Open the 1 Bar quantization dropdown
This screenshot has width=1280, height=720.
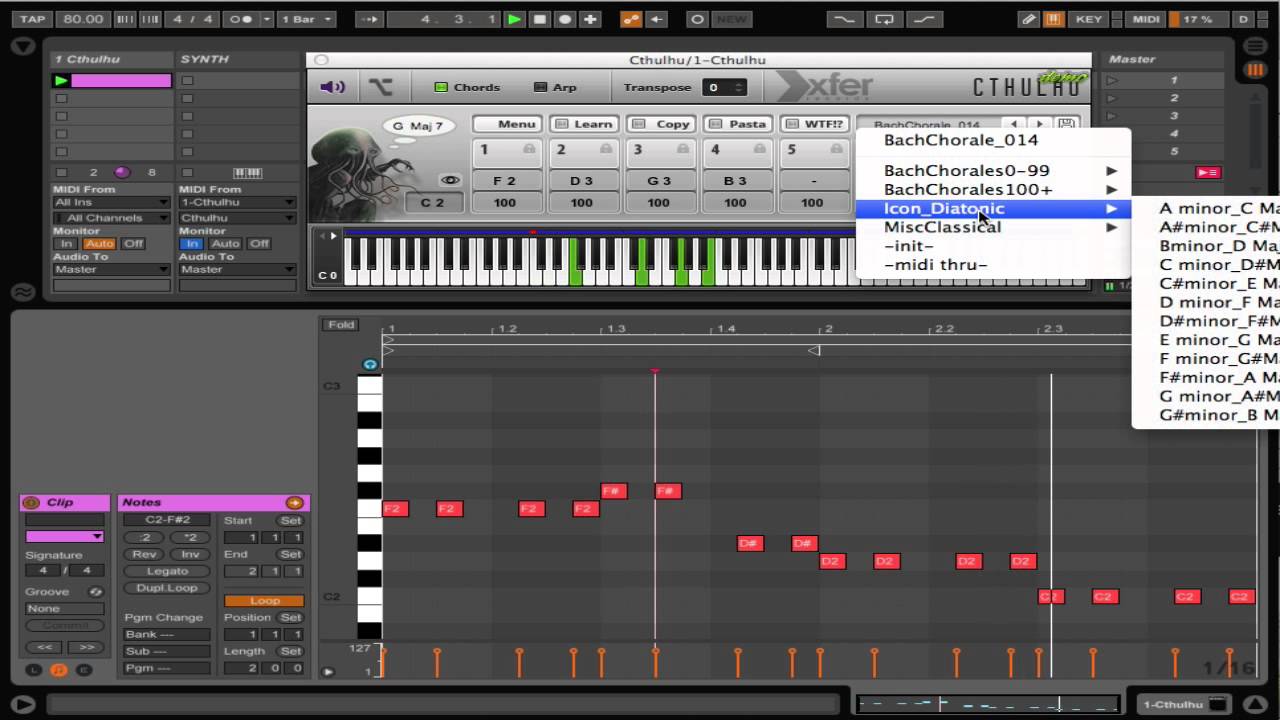tap(308, 19)
